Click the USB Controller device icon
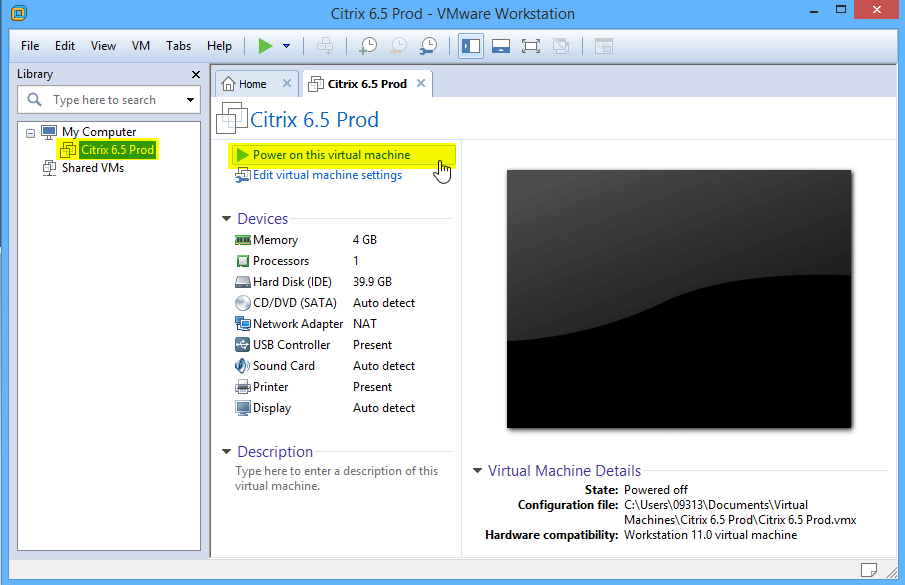The image size is (905, 585). pos(243,345)
